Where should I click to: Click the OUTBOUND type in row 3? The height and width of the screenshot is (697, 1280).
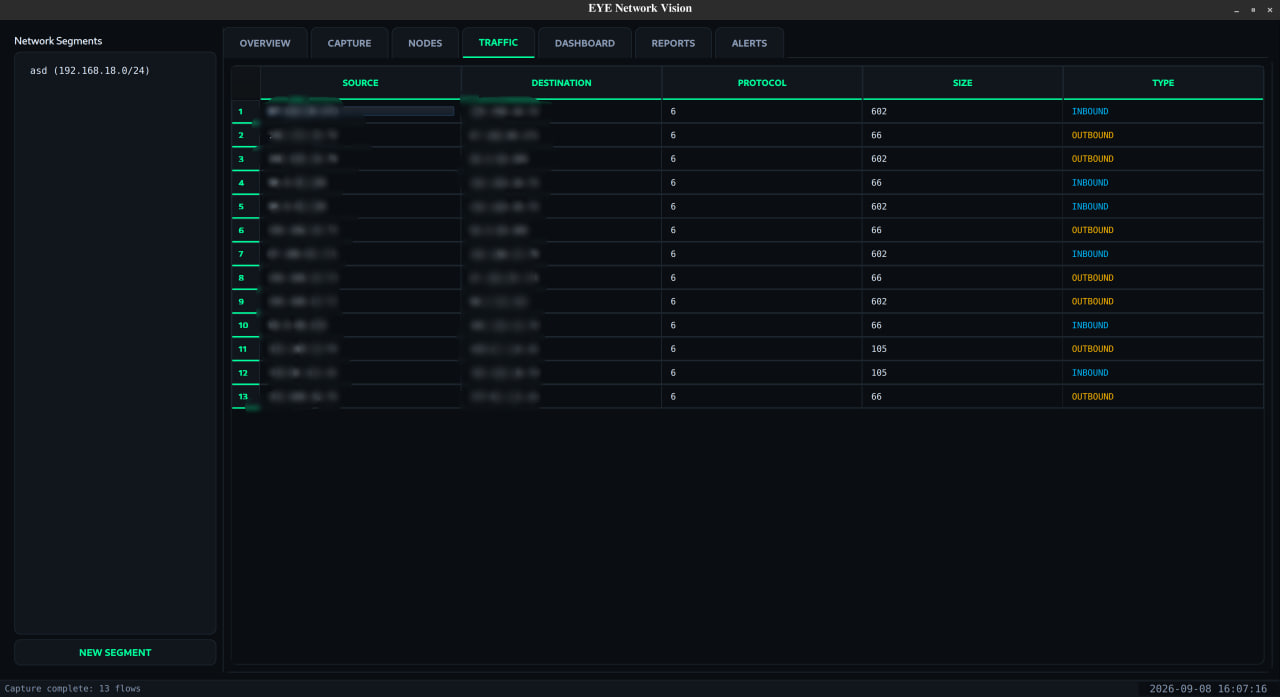(1092, 159)
